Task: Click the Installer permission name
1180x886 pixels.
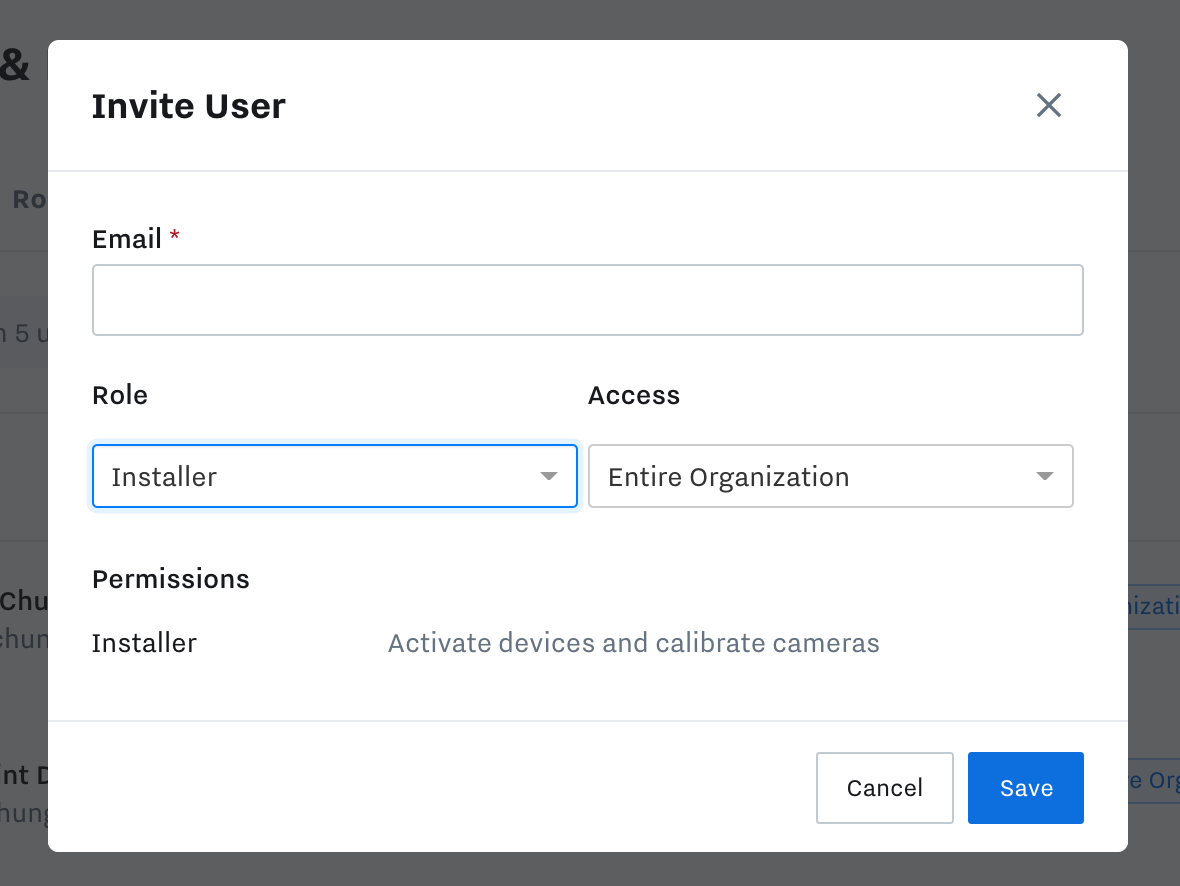Action: [x=144, y=643]
